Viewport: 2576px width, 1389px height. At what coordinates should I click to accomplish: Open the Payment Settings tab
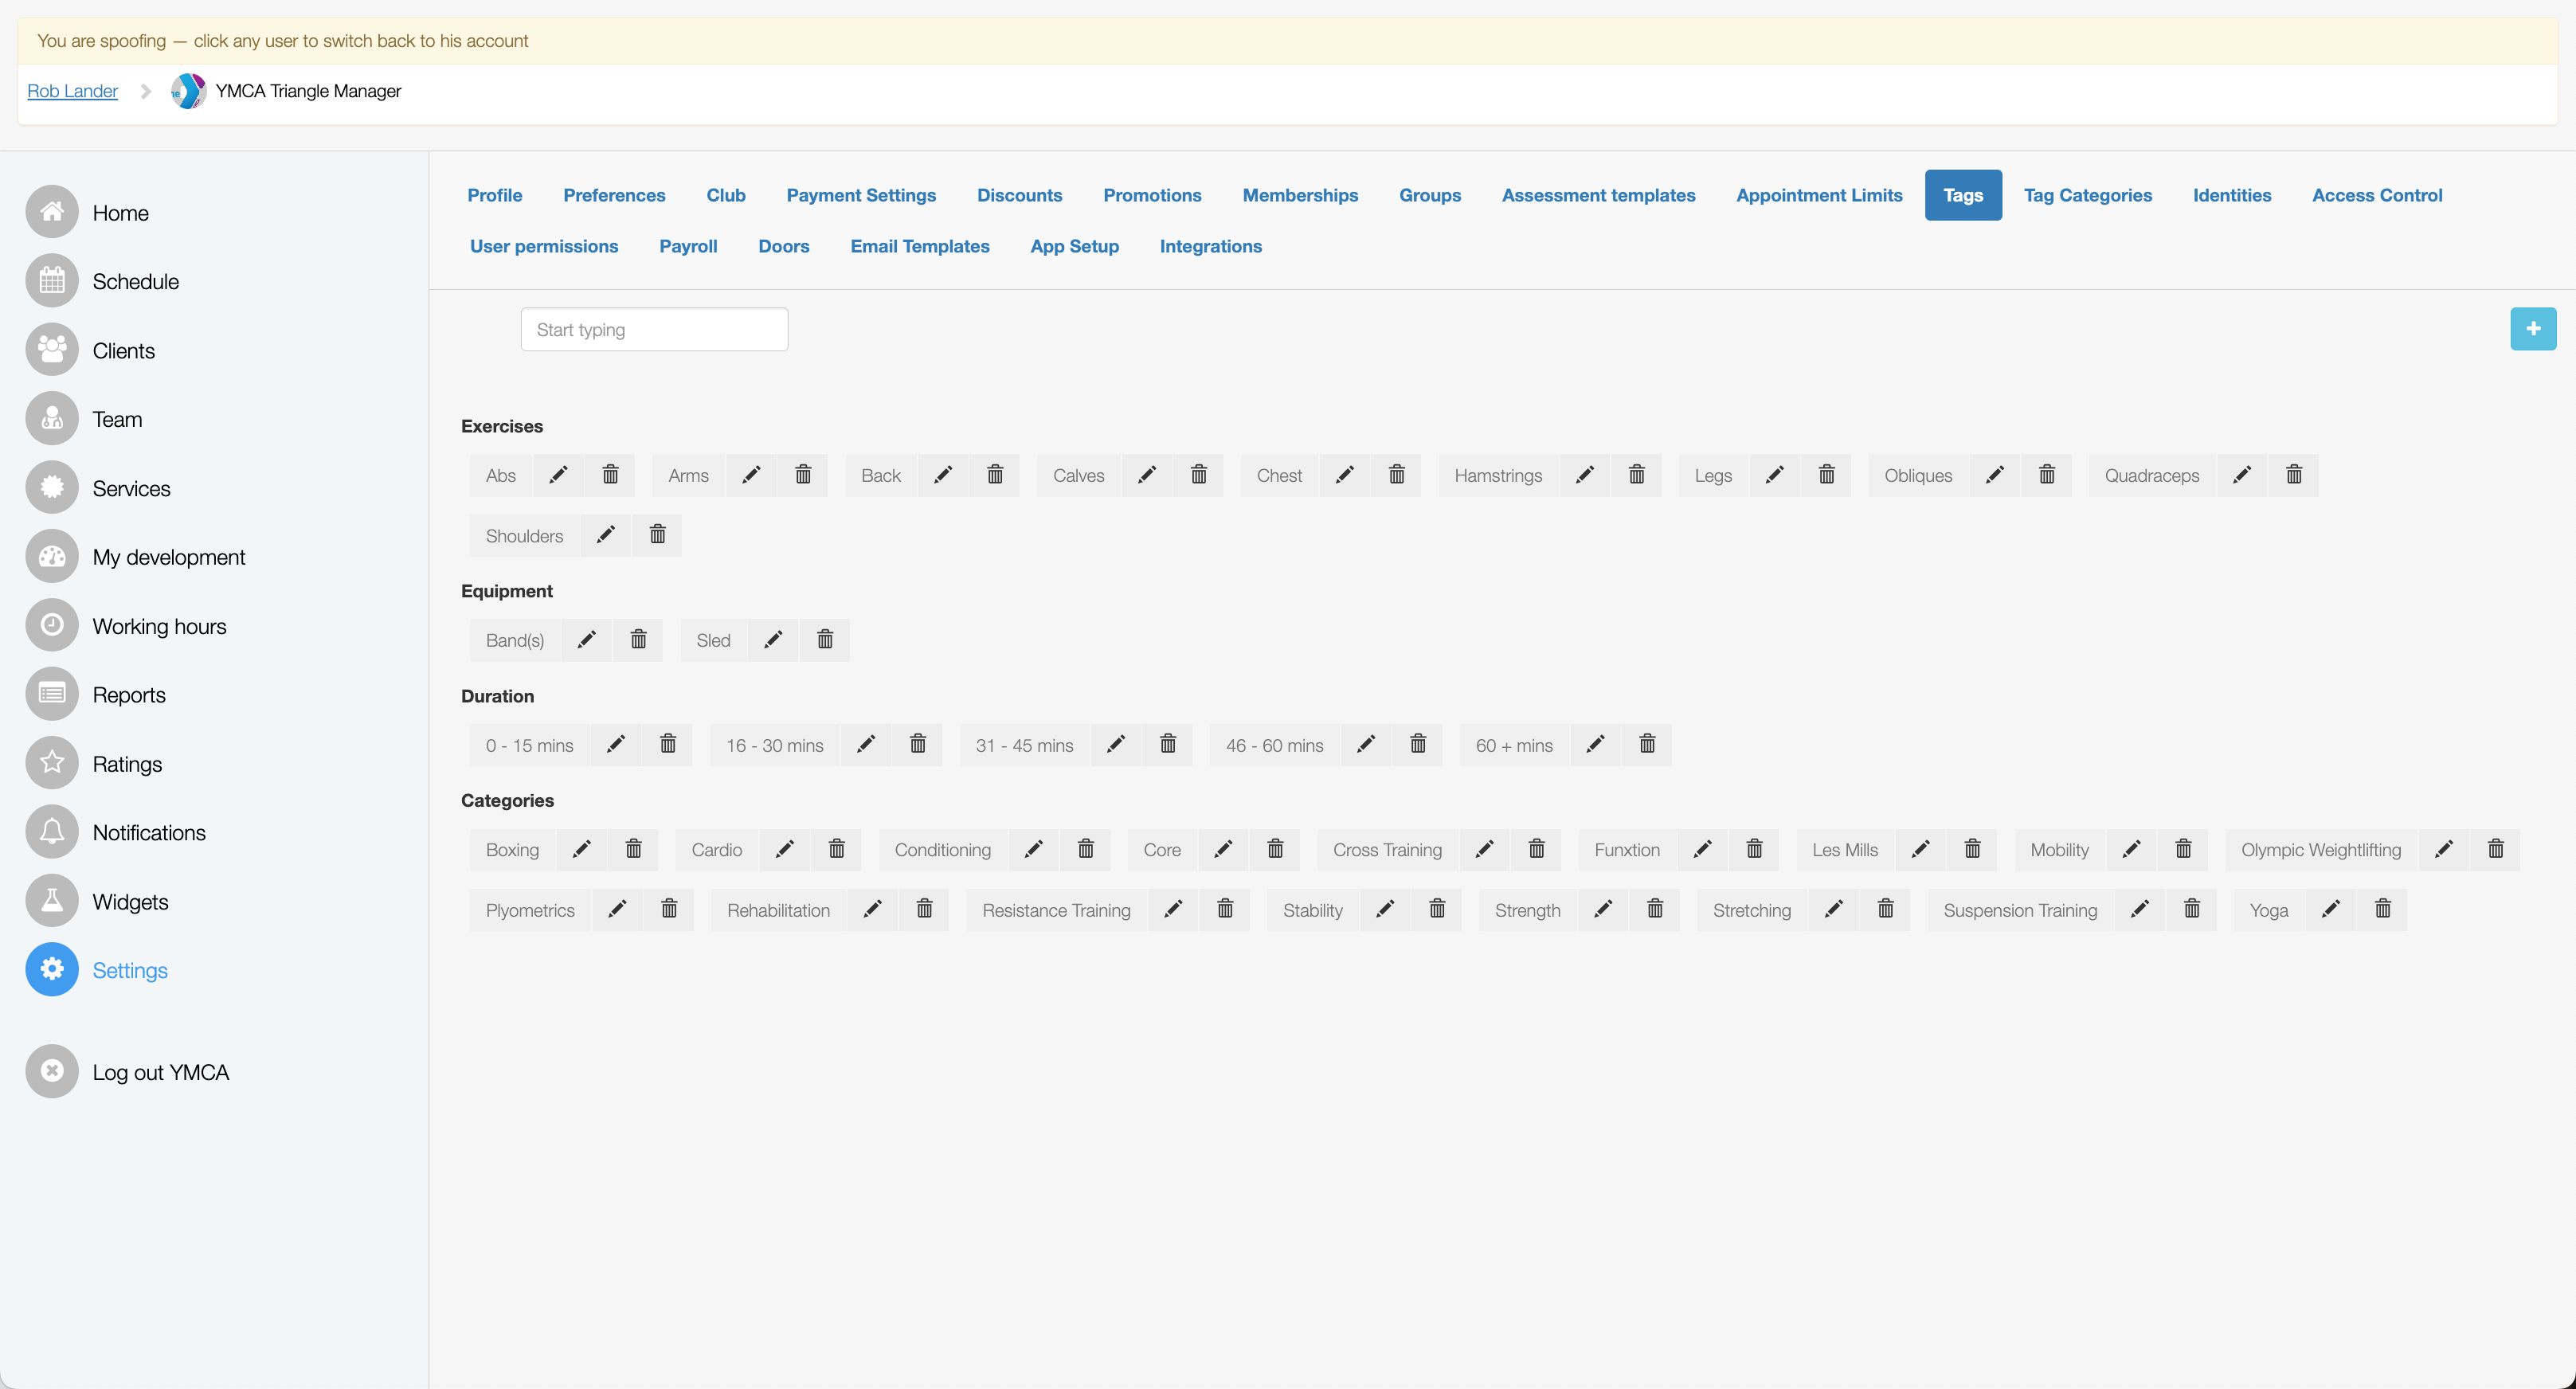pos(861,195)
